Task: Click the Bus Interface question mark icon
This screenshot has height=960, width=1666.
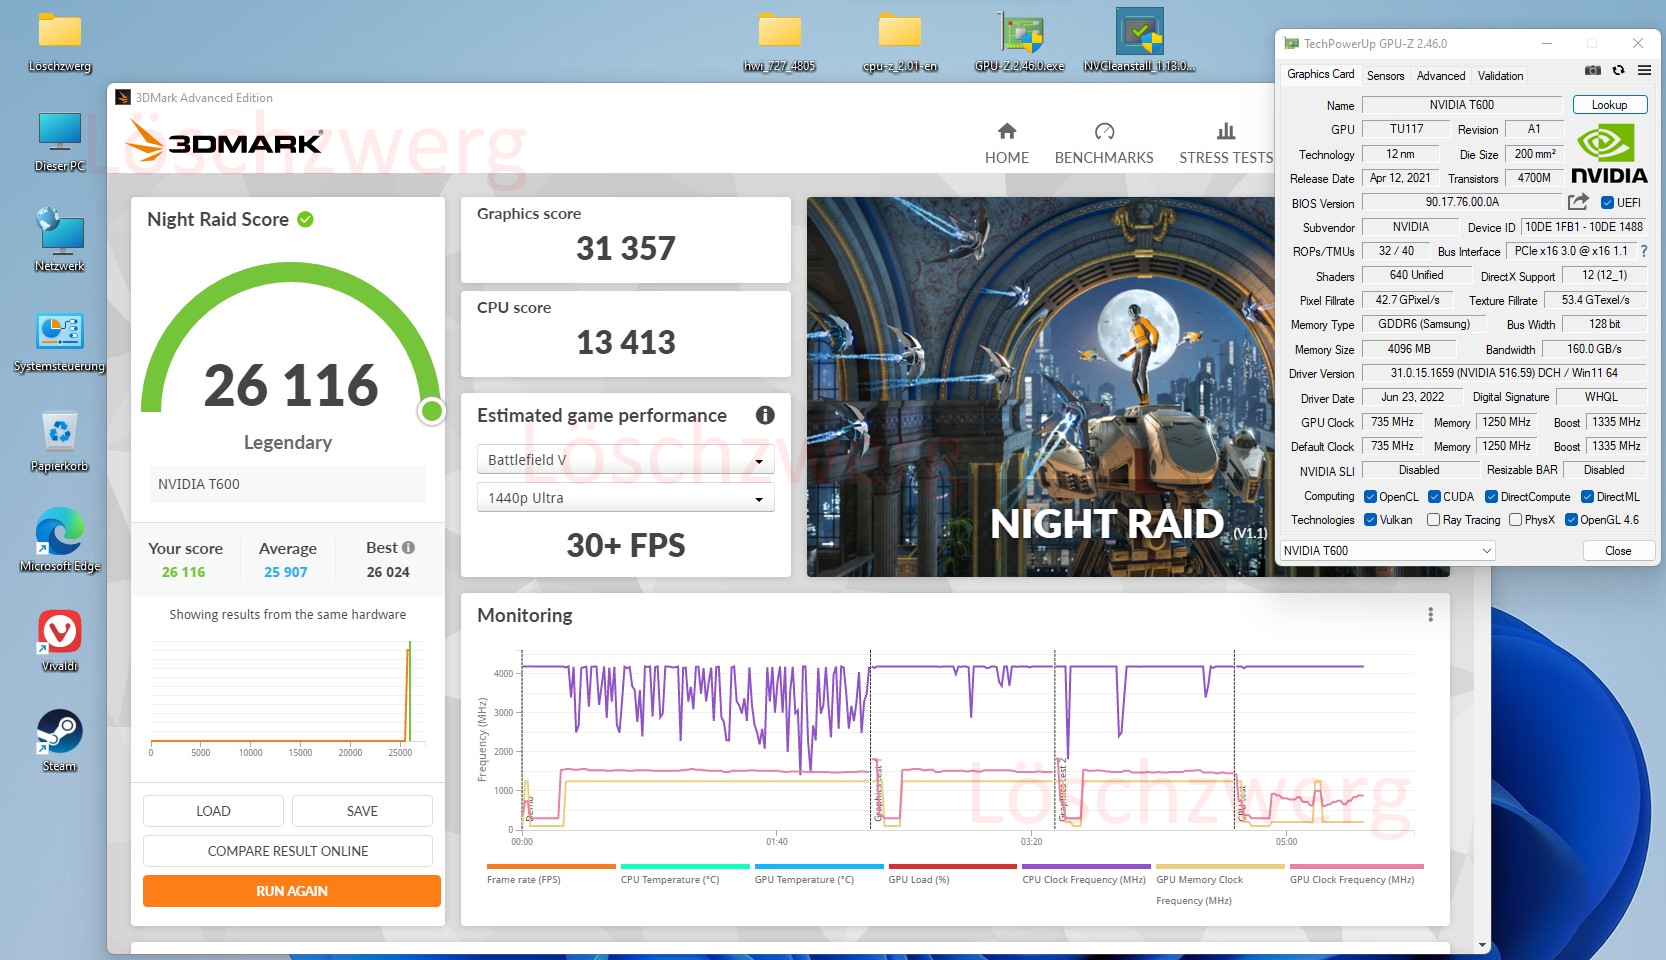Action: pyautogui.click(x=1644, y=251)
